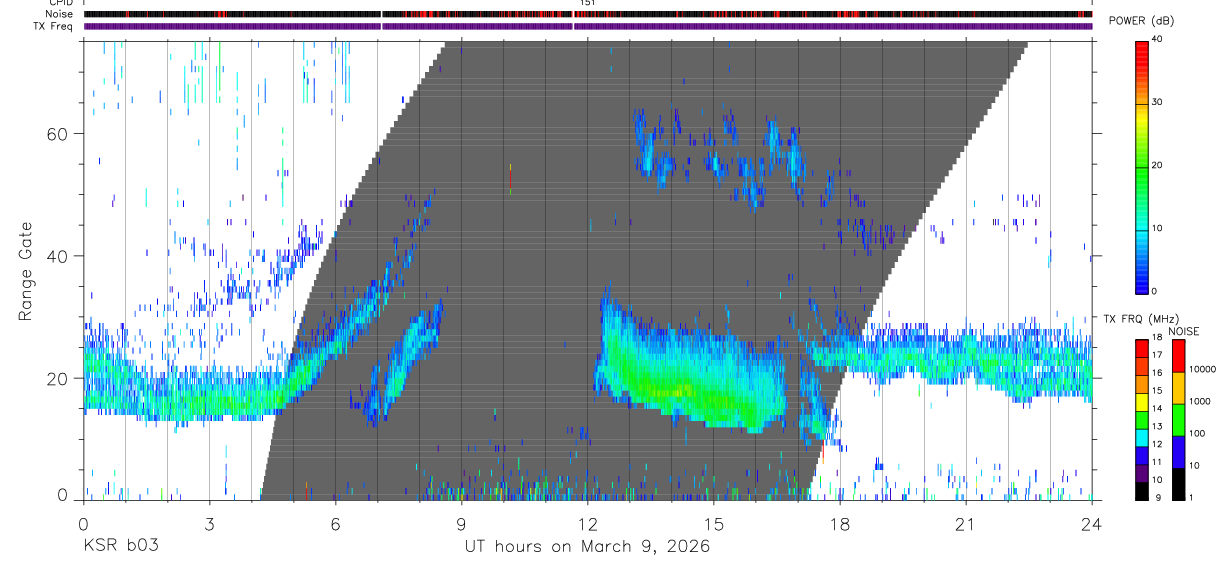Click the 'POWER (dB)' legend title

[x=1141, y=21]
